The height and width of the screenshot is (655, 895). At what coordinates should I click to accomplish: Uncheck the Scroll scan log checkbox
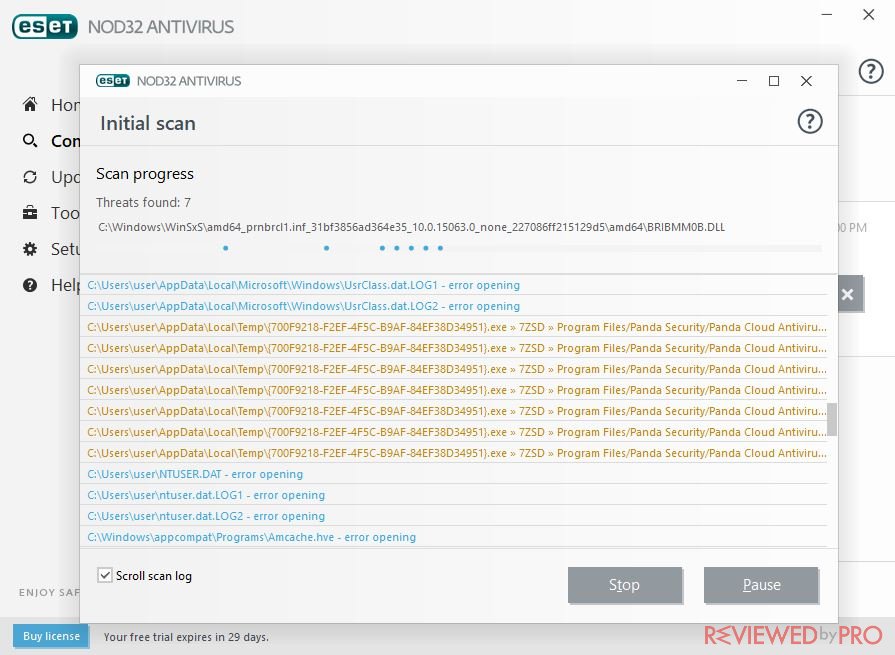pyautogui.click(x=104, y=575)
